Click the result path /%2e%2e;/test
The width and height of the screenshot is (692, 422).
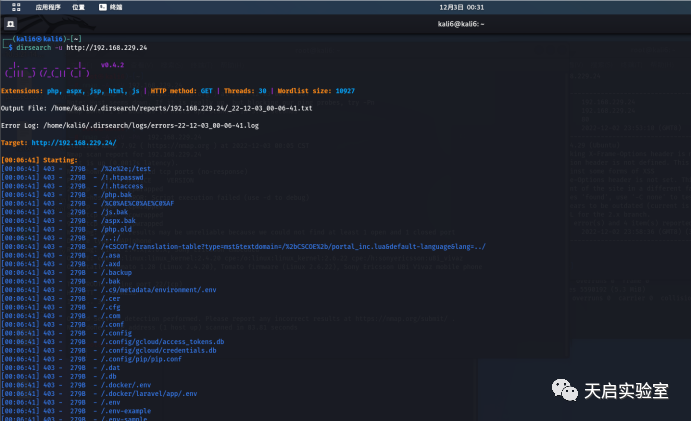click(x=126, y=169)
